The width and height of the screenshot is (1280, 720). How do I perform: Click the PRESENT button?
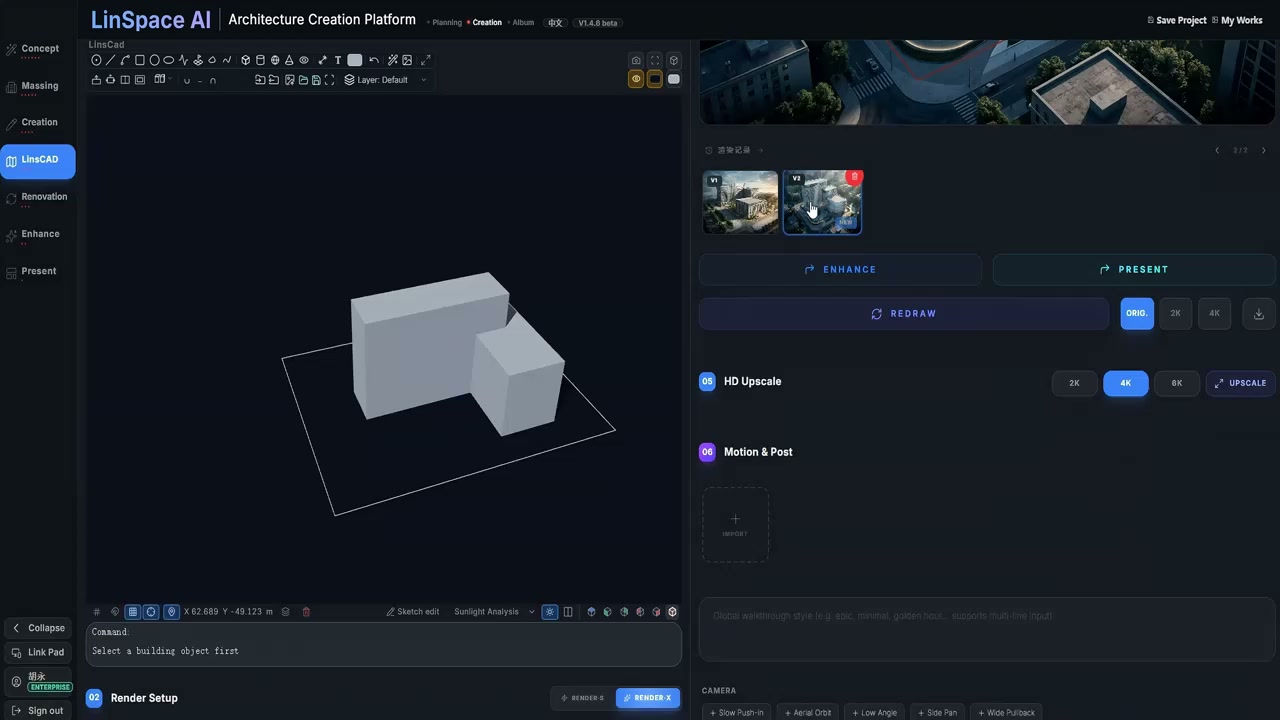pos(1134,270)
